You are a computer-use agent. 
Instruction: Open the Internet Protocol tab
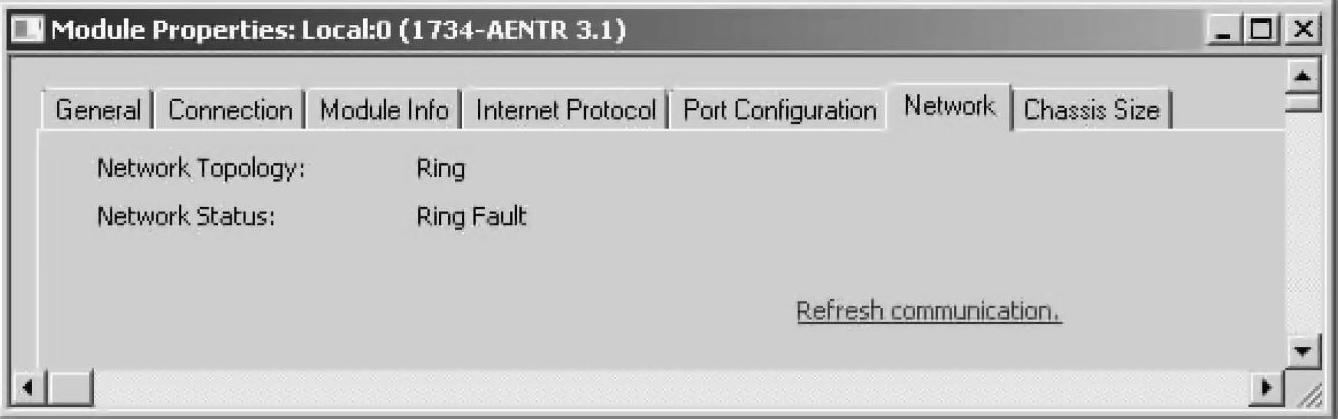566,110
